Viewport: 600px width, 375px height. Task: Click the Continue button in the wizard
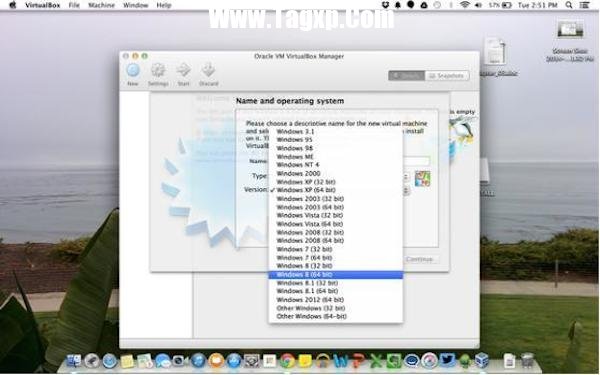pyautogui.click(x=420, y=259)
